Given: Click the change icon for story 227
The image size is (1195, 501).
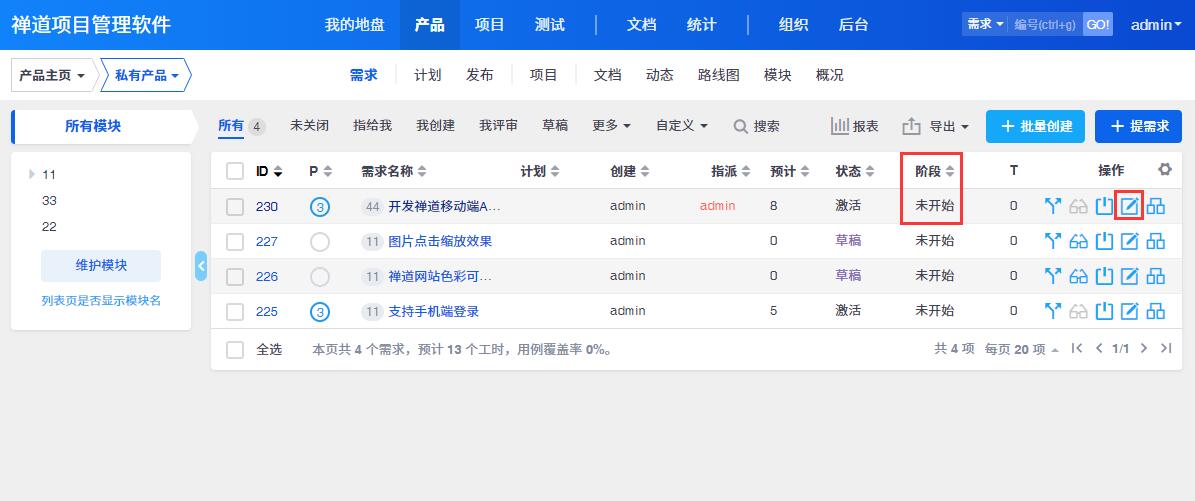Looking at the screenshot, I should point(1052,241).
